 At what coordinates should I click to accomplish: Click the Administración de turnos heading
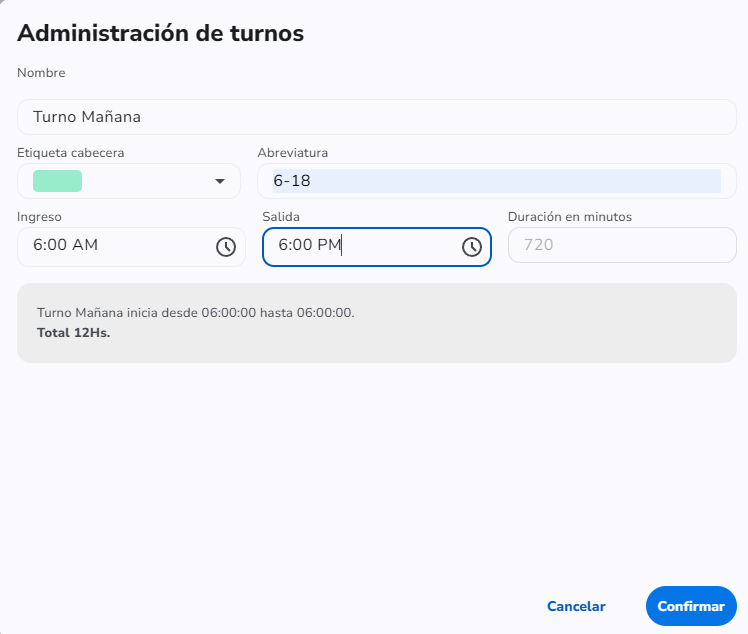[160, 33]
